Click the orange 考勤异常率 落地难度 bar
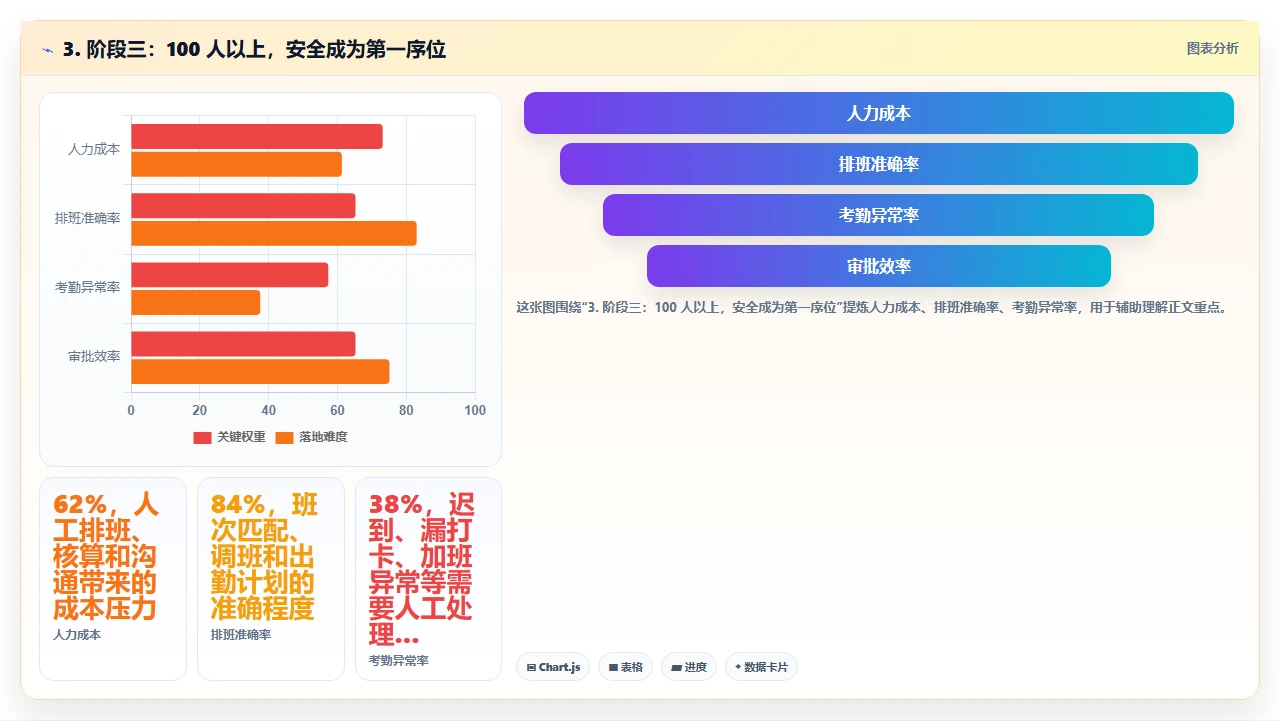Screen dimensions: 1280x721 (x=195, y=302)
